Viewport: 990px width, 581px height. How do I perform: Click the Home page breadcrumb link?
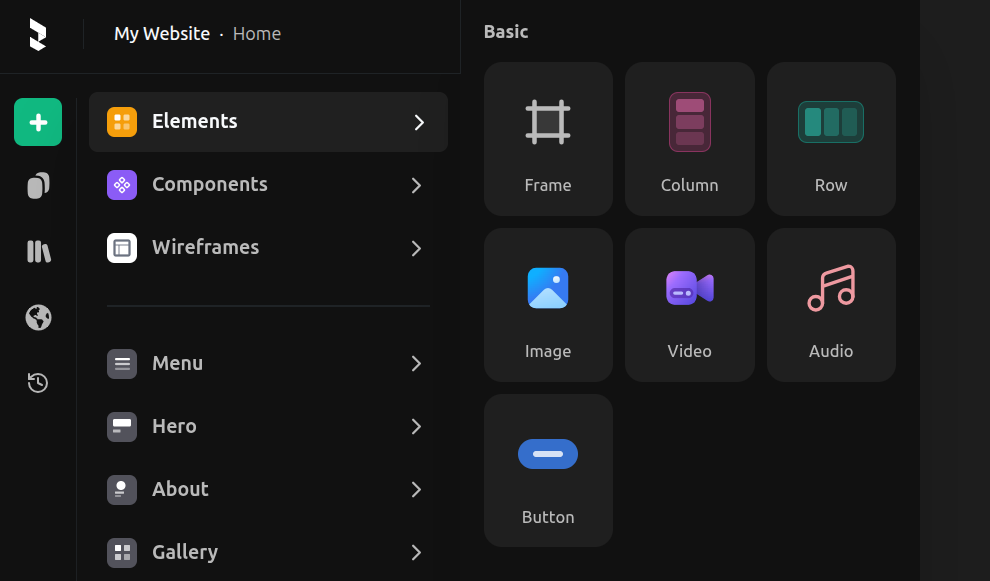(257, 34)
